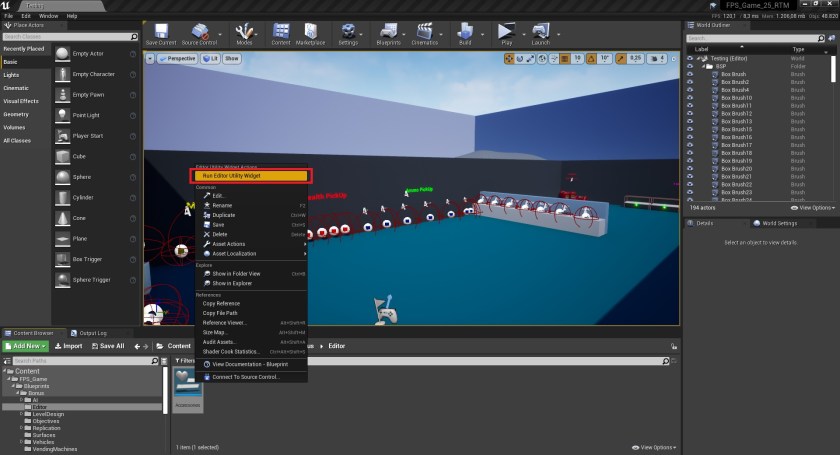Toggle visibility of Box Brush10

(690, 98)
